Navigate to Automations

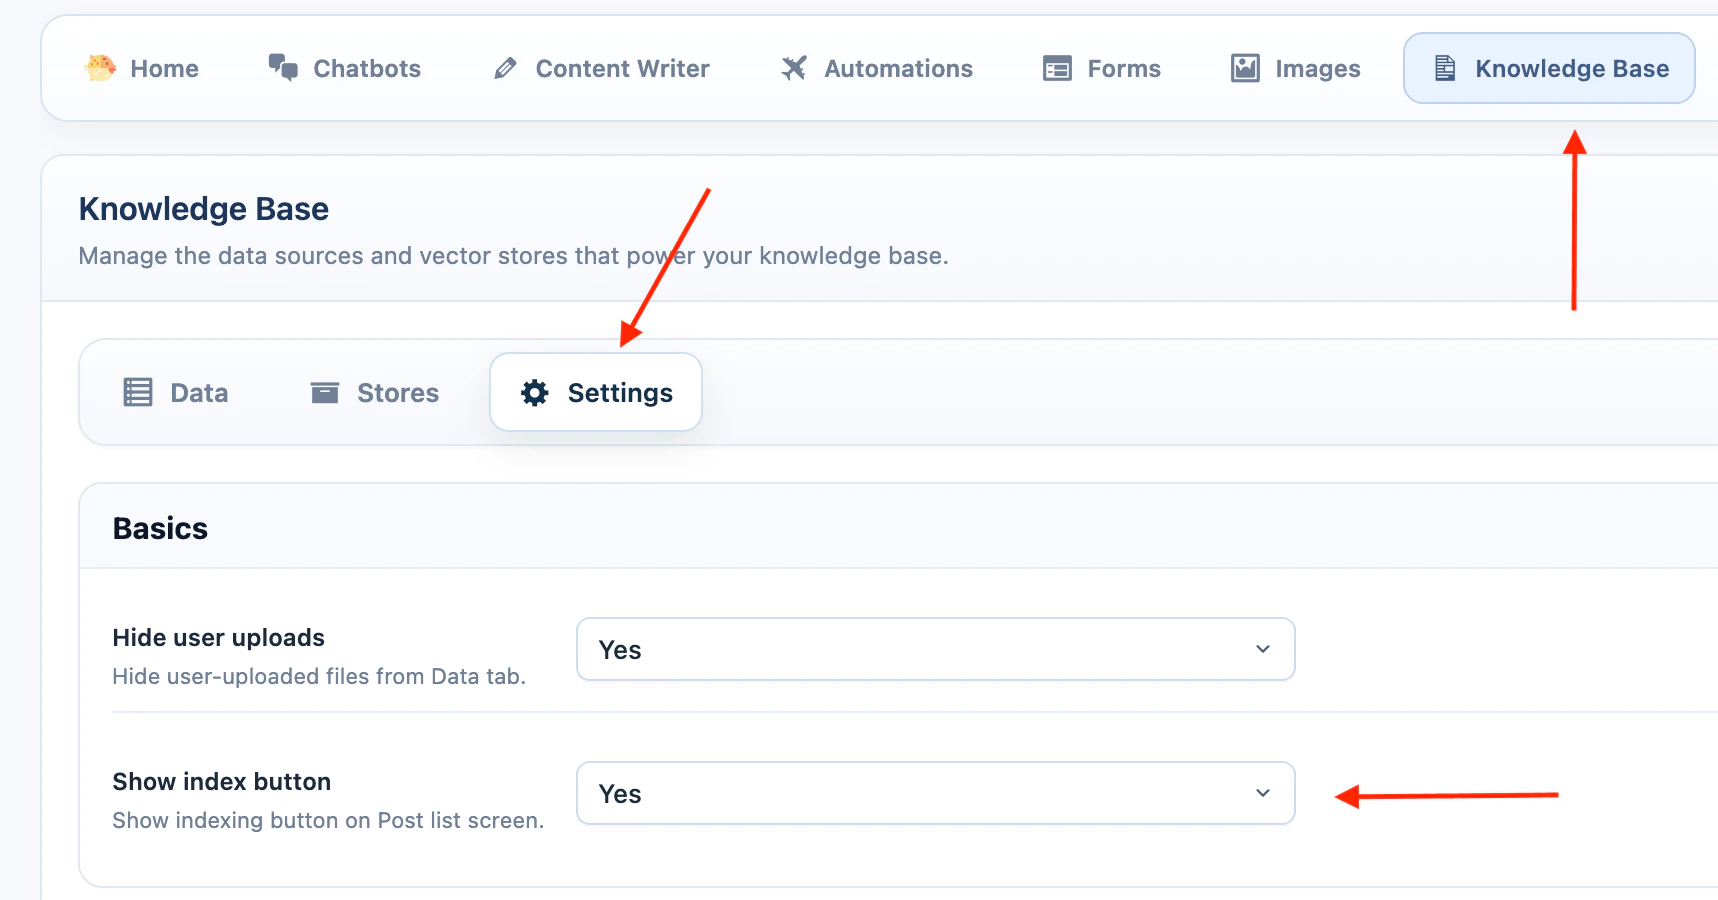click(877, 68)
